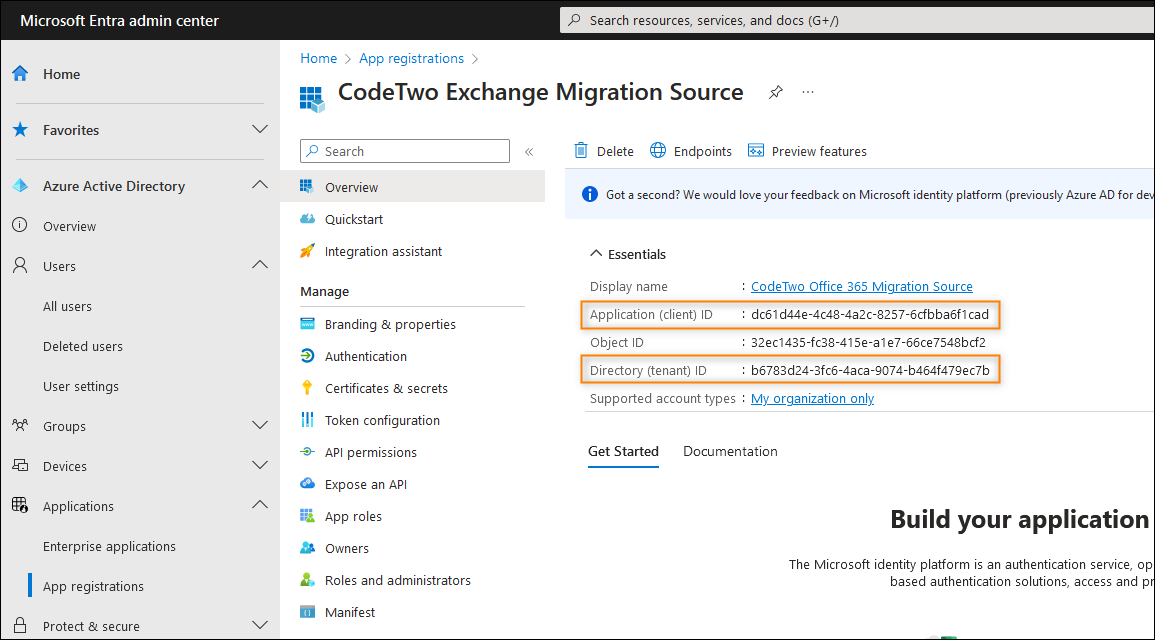The image size is (1155, 640).
Task: Click App registrations breadcrumb link
Action: click(411, 58)
